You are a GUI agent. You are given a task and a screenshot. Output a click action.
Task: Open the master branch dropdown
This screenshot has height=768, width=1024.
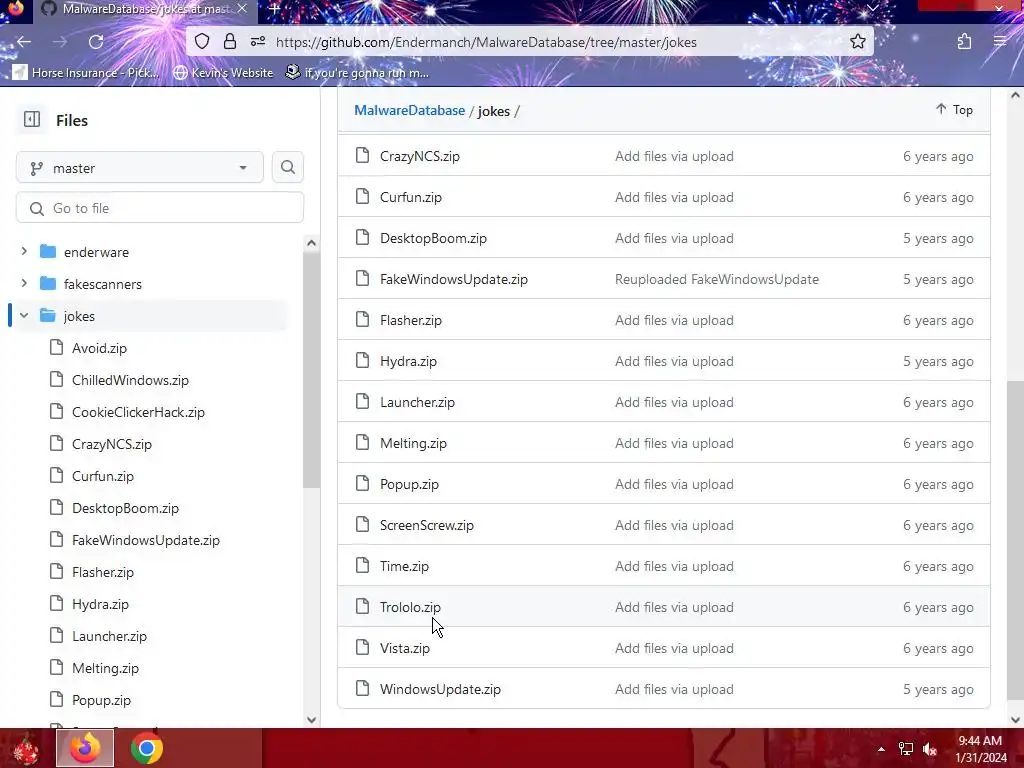tap(140, 168)
